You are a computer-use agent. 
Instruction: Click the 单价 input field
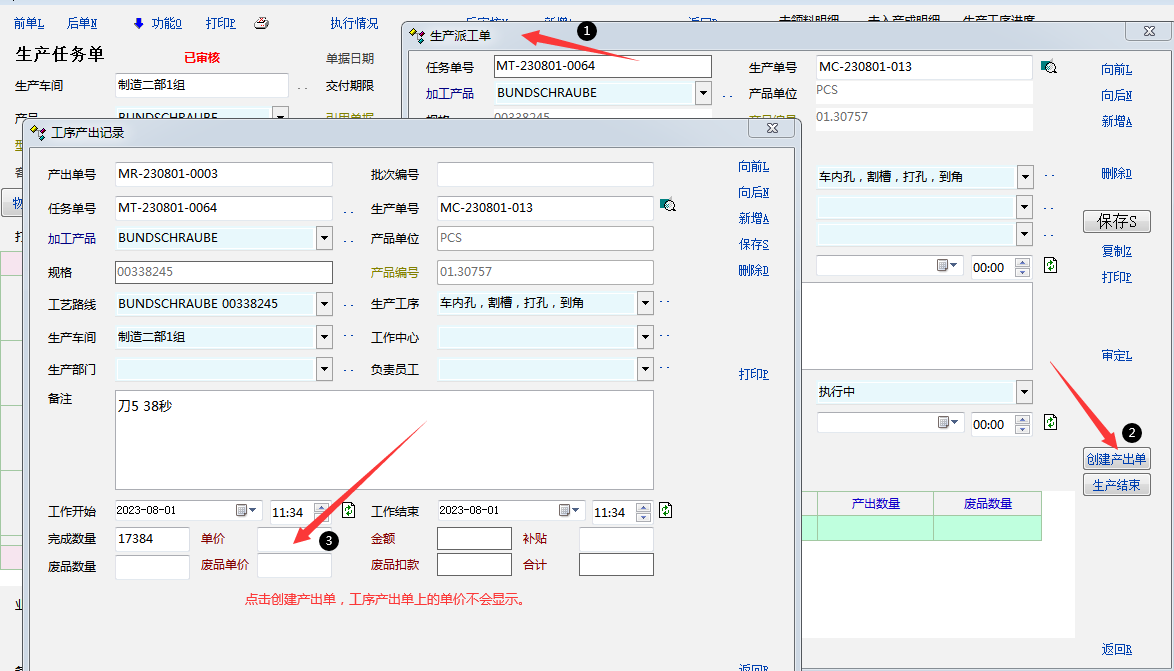point(294,539)
